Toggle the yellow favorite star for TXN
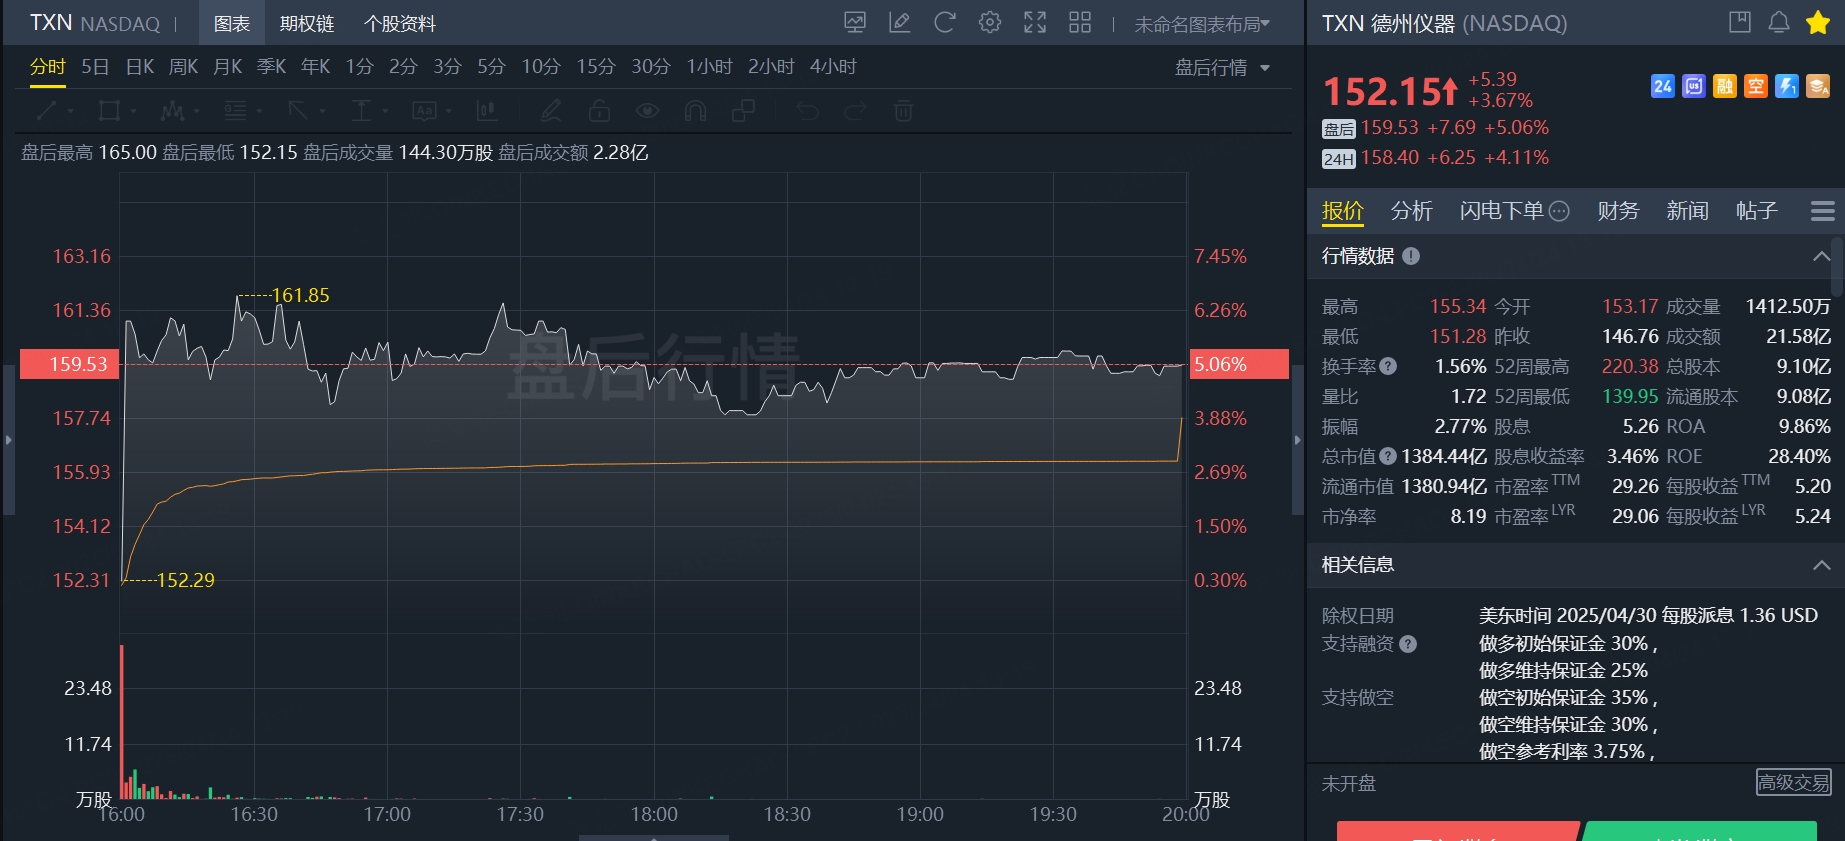This screenshot has width=1845, height=841. pos(1818,22)
